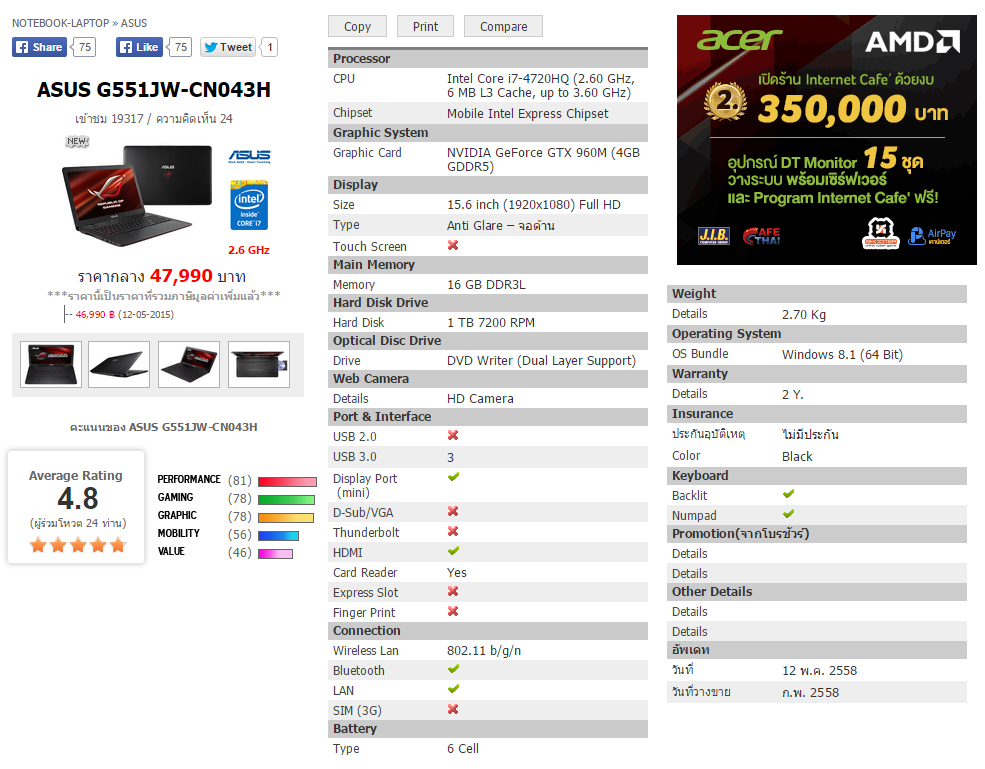Viewport: 985px width, 769px height.
Task: Click the Touch Screen red cross icon
Action: (453, 245)
